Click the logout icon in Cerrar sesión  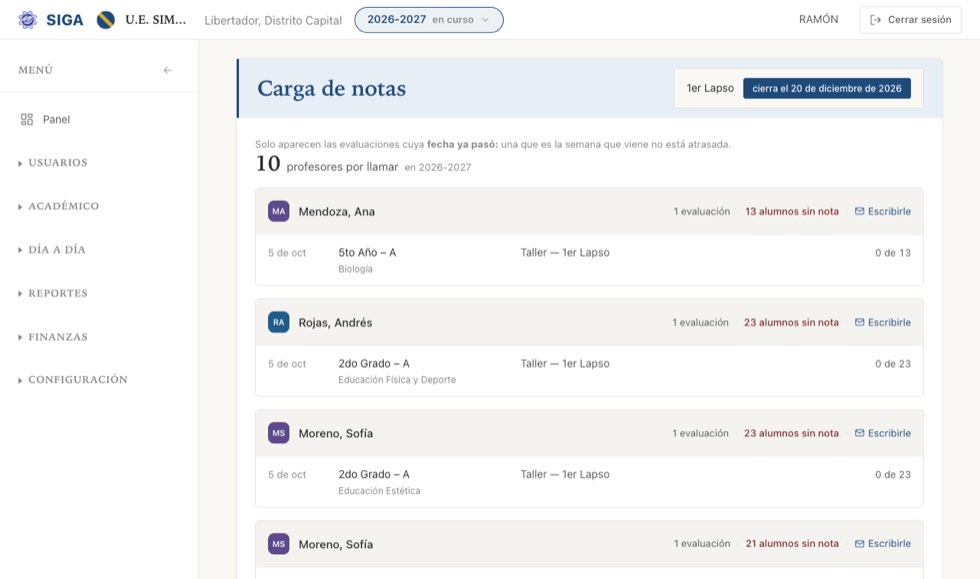(876, 20)
